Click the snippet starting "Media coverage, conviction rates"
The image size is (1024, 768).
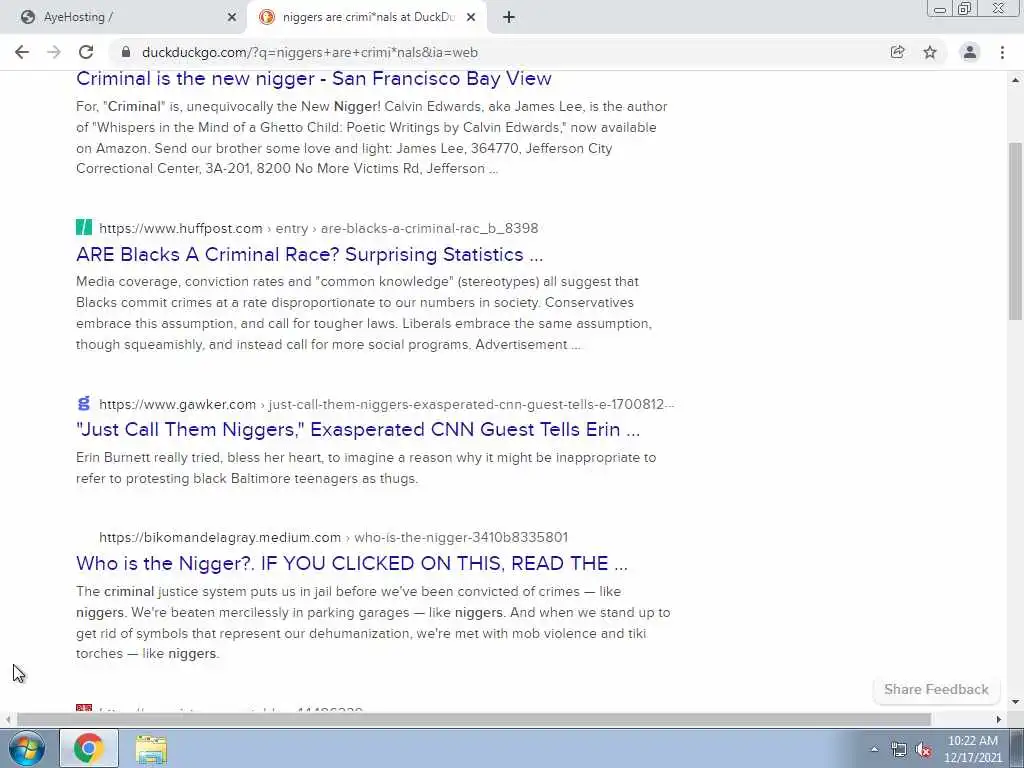(364, 313)
